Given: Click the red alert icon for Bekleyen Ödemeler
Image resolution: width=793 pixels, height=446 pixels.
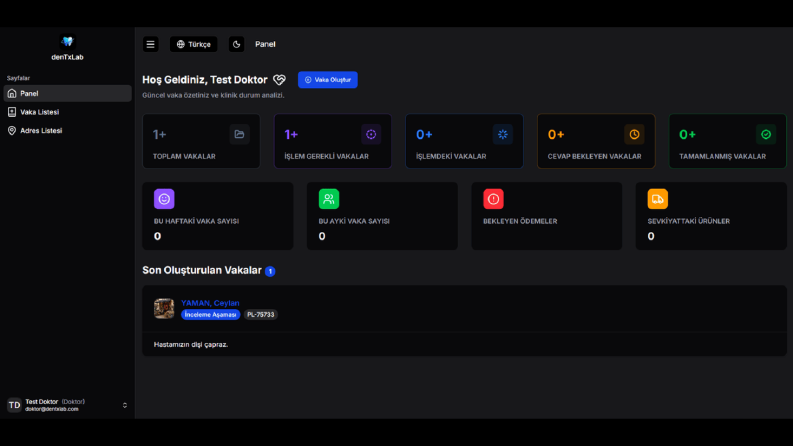Looking at the screenshot, I should [x=494, y=199].
